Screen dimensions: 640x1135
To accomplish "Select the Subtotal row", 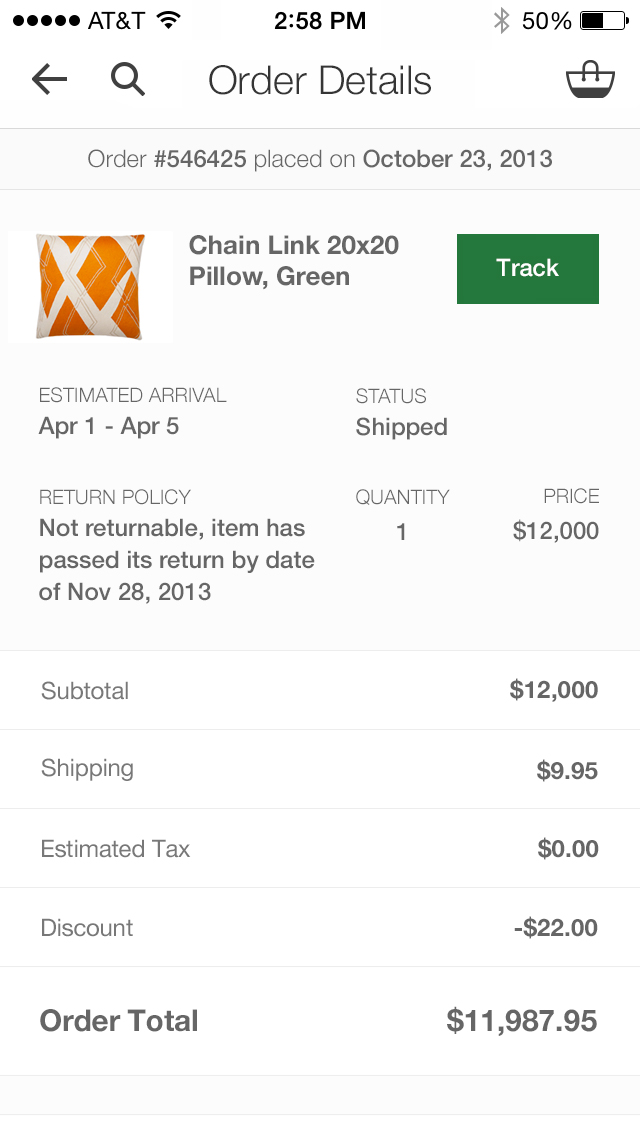I will pos(320,690).
